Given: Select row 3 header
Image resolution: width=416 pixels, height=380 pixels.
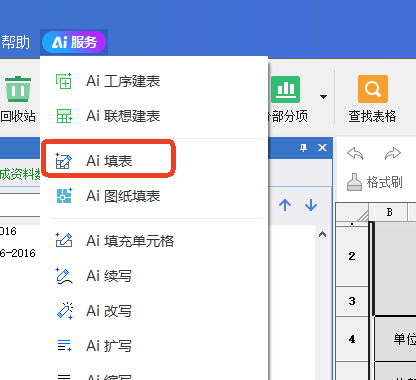Looking at the screenshot, I should [352, 301].
